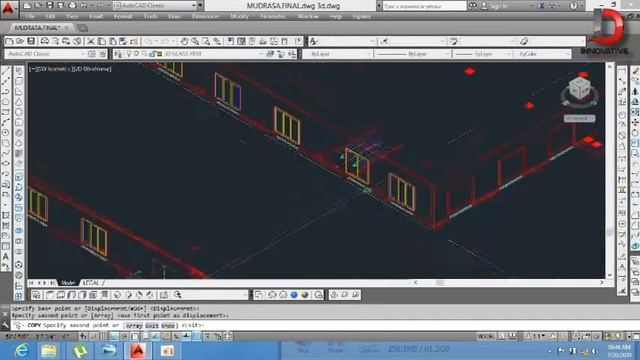Open the Properties palette icon

pyautogui.click(x=231, y=41)
